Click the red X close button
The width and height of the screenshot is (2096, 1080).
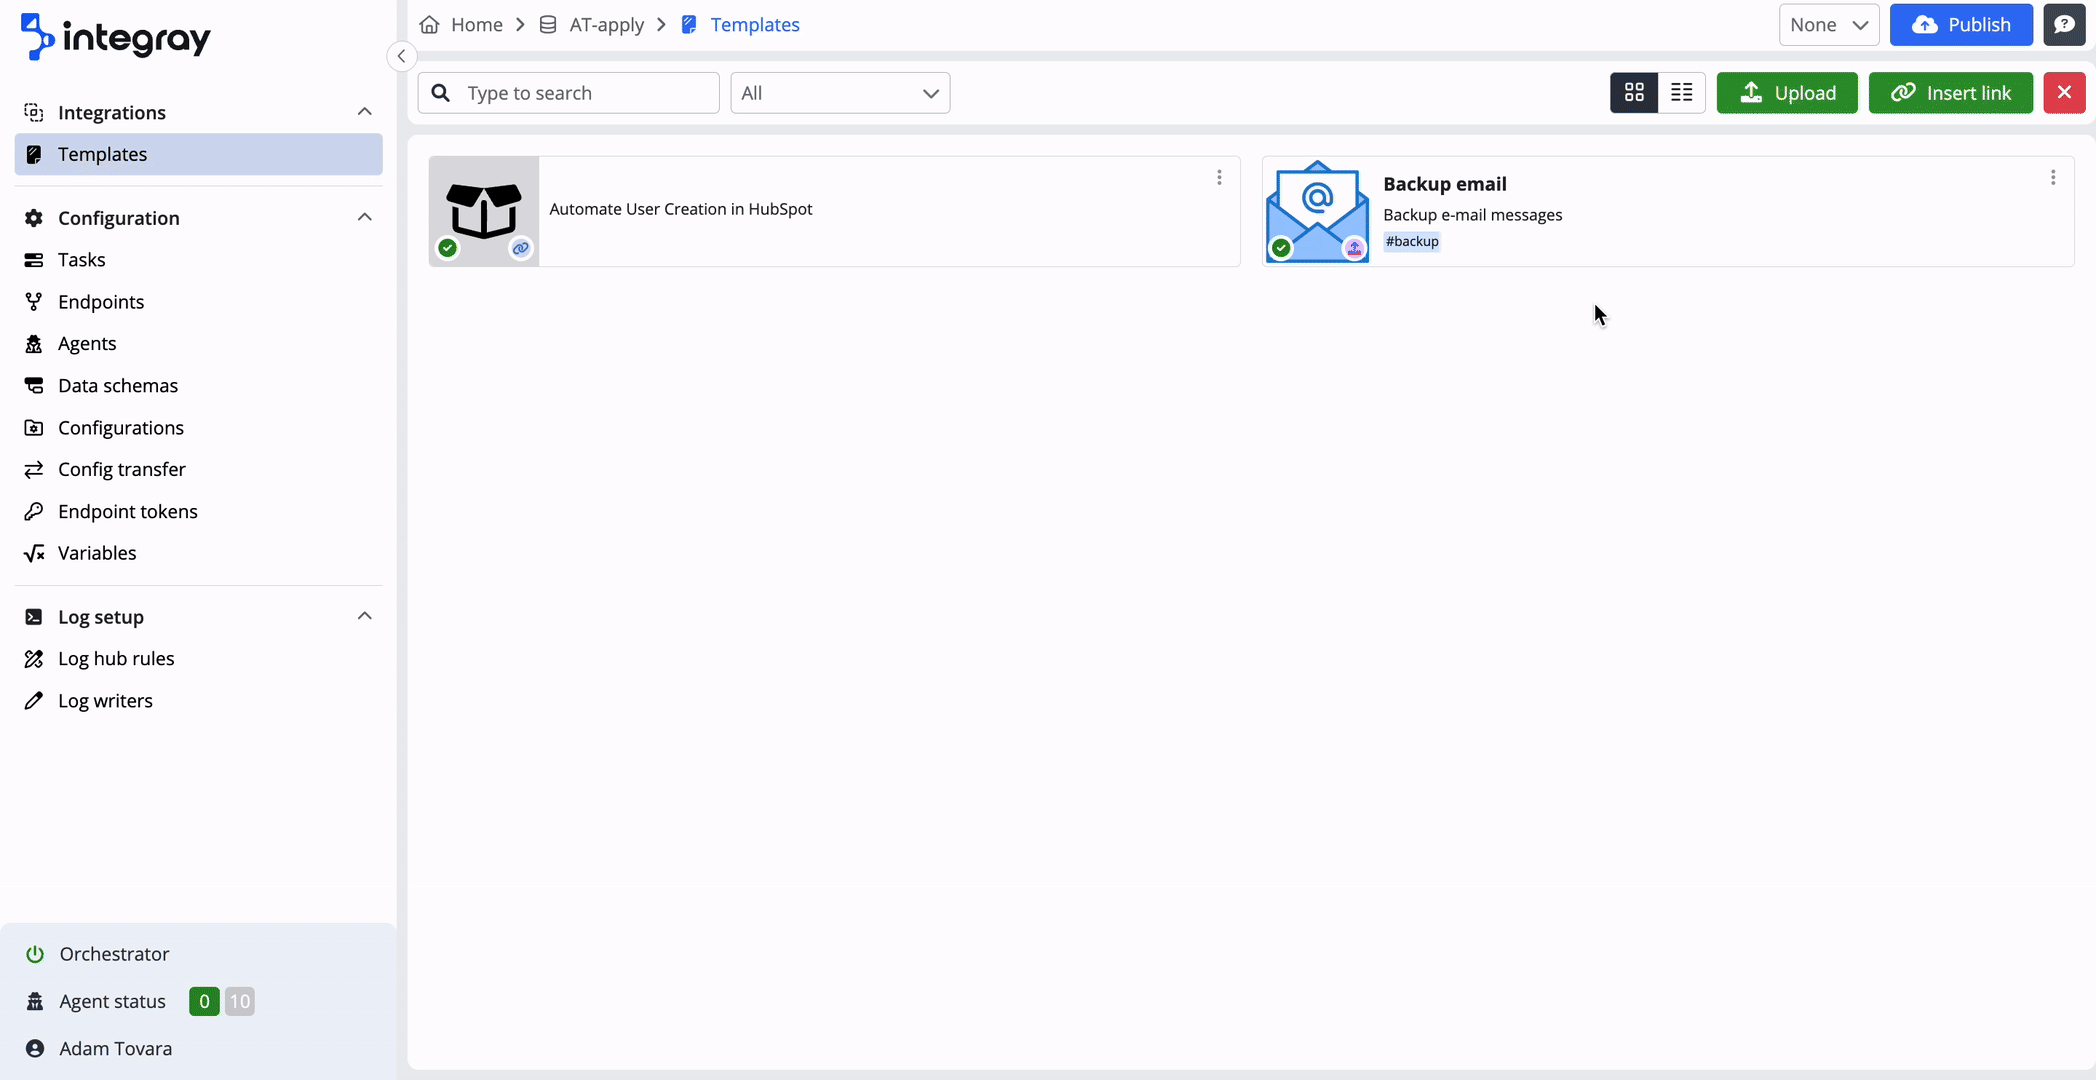pos(2064,93)
